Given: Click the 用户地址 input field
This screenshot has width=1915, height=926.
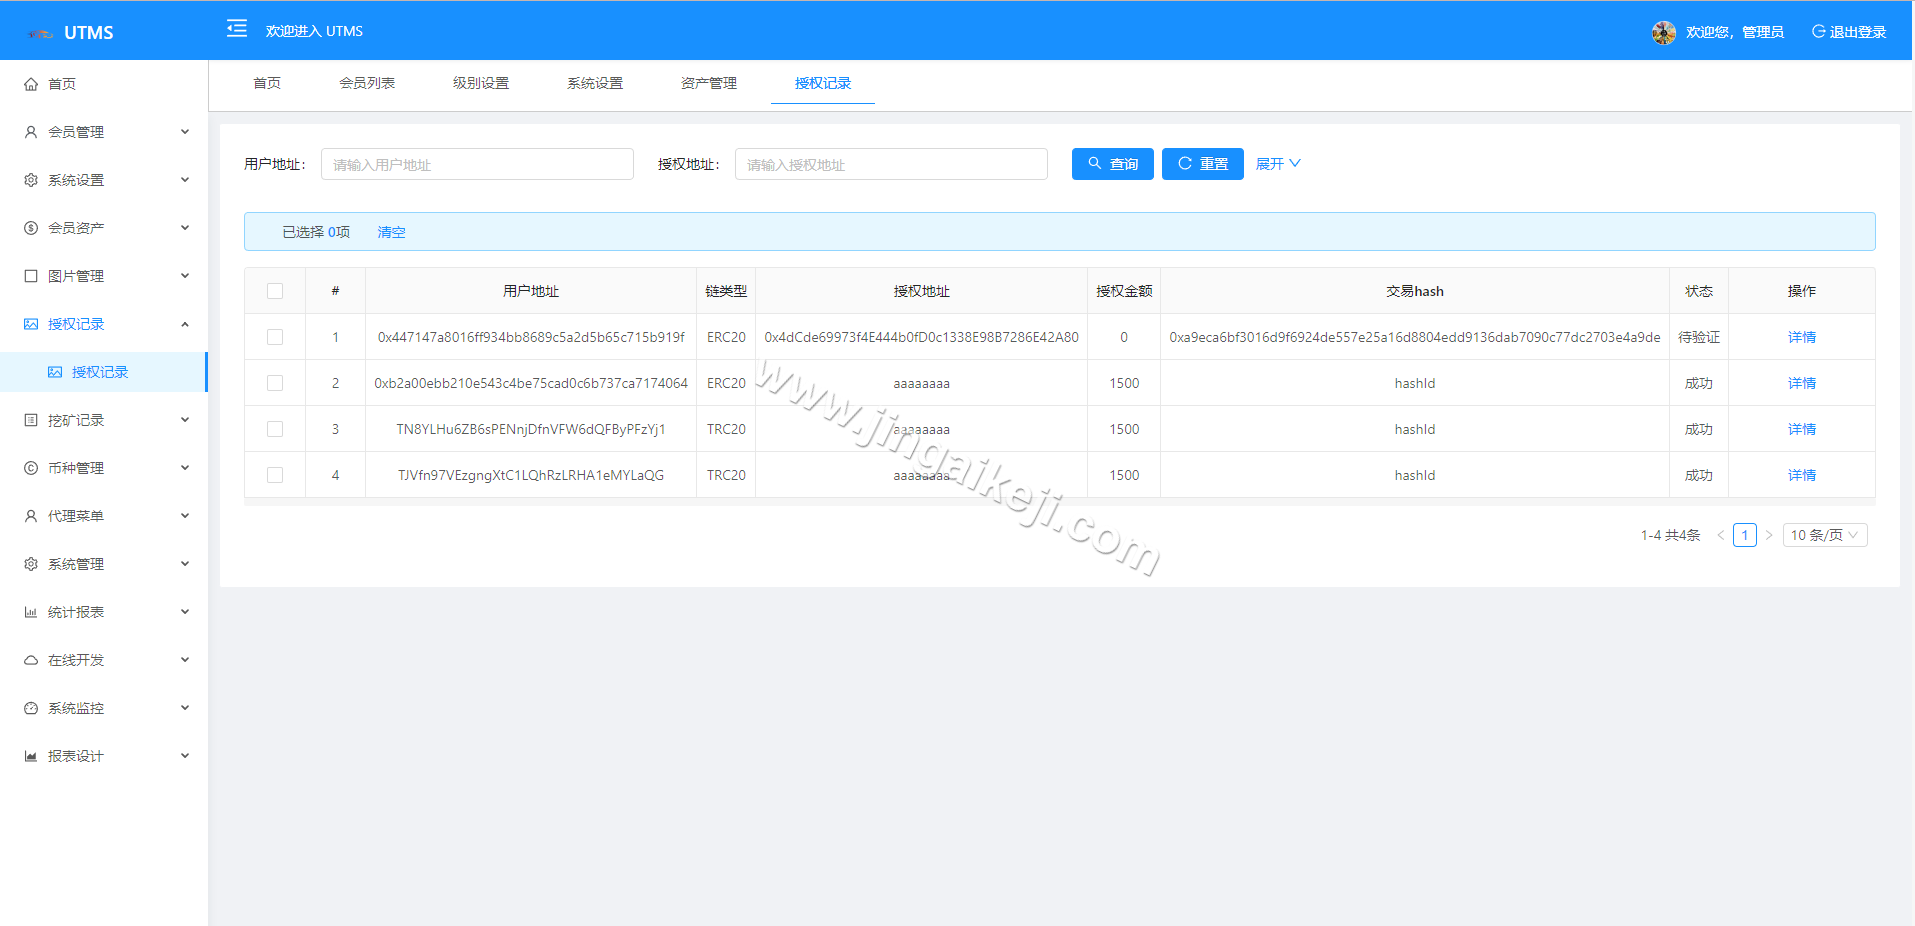Looking at the screenshot, I should 477,163.
